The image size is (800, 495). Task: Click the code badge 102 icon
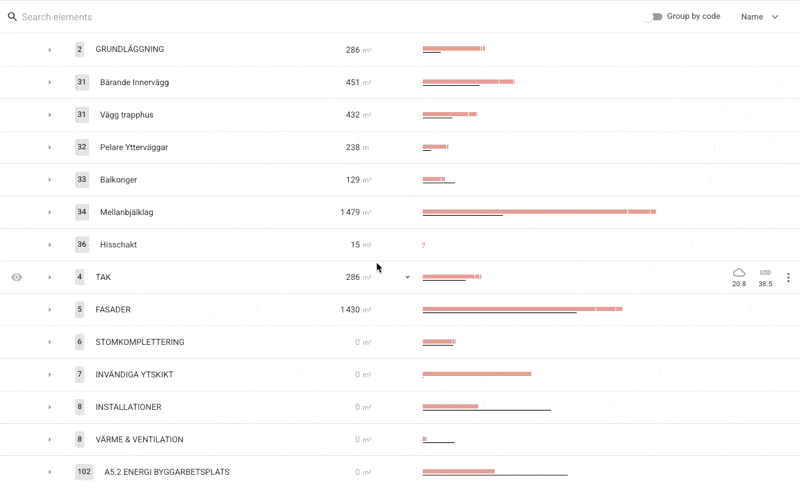(x=84, y=472)
